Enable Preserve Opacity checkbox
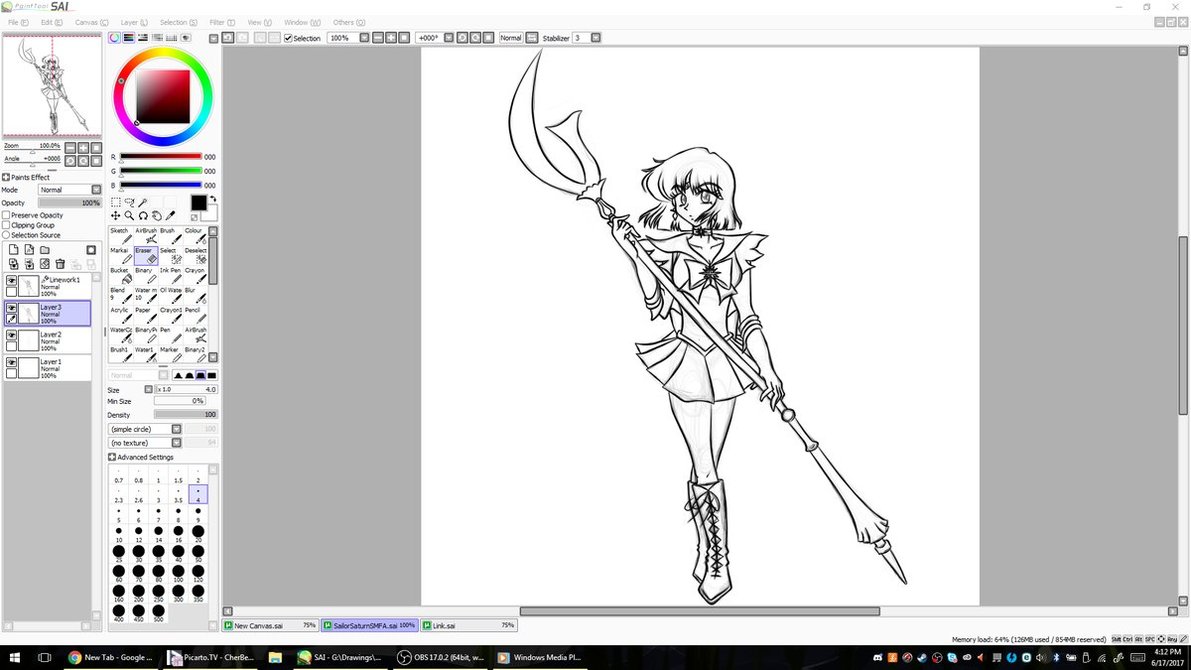1191x670 pixels. point(6,215)
